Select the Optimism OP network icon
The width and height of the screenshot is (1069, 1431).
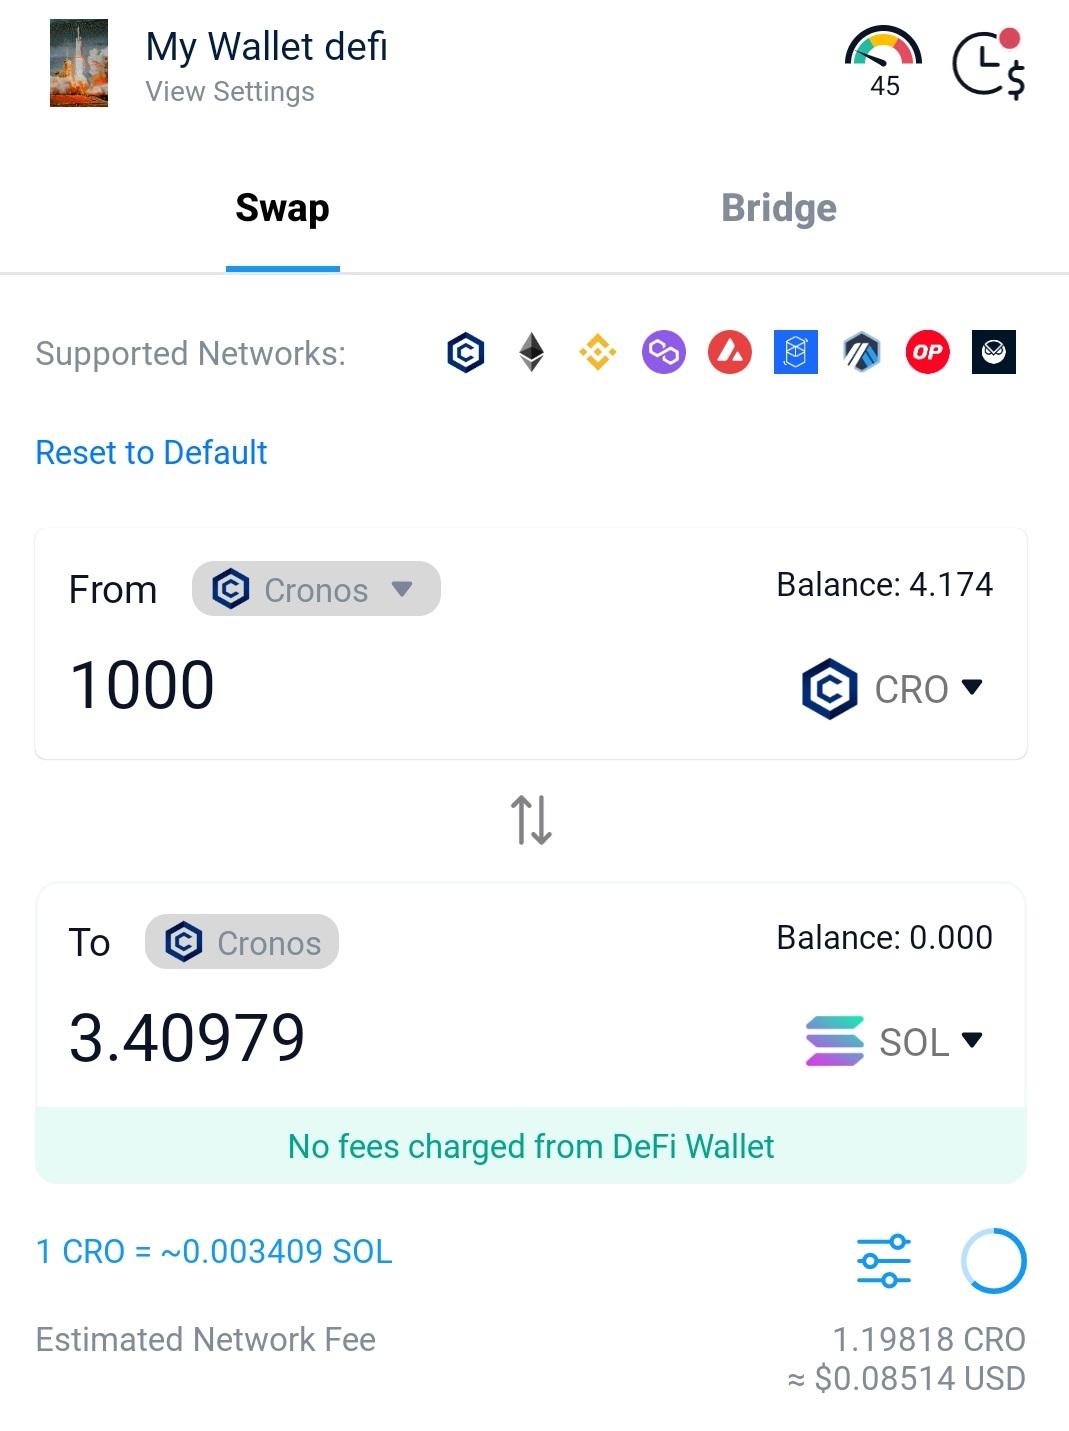tap(928, 352)
